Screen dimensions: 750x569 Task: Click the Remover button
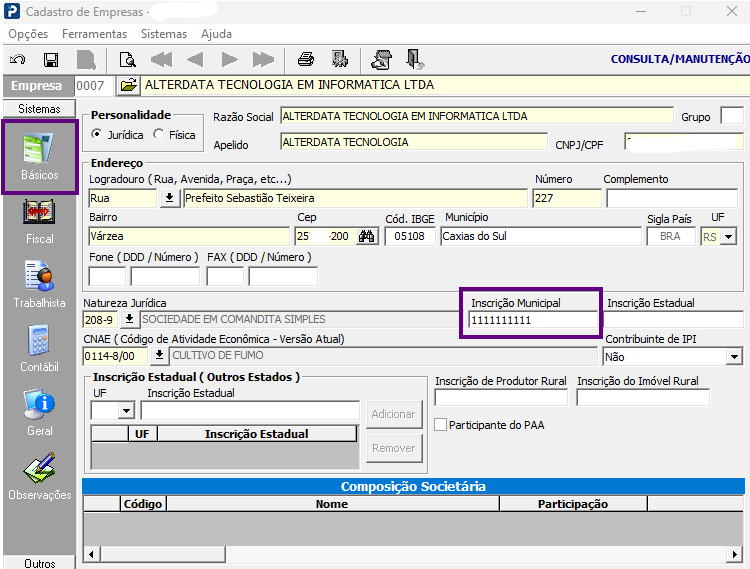[x=394, y=448]
